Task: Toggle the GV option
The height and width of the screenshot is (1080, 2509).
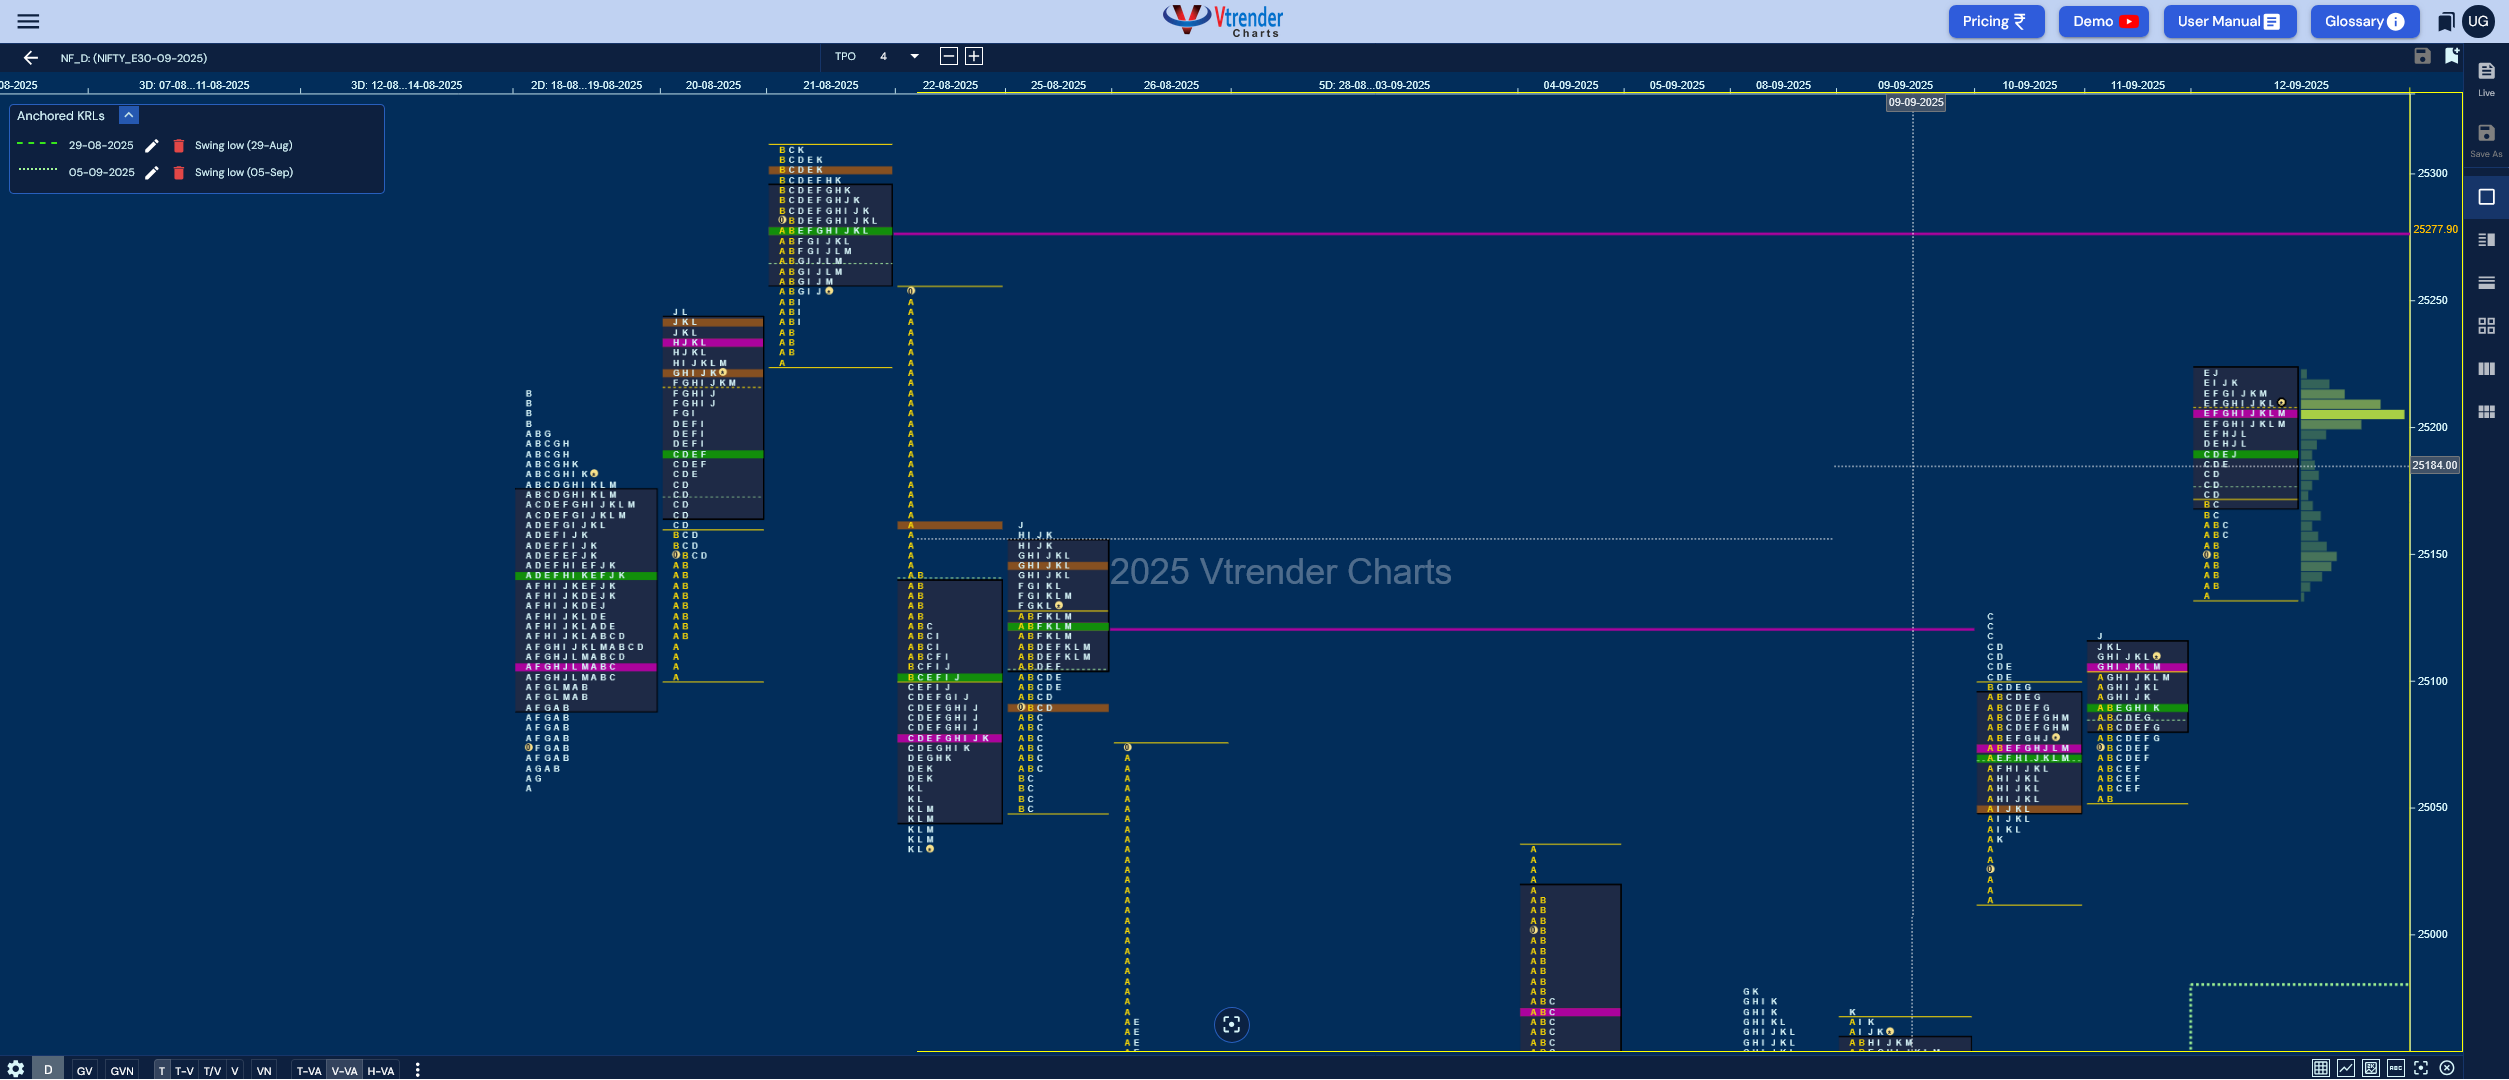Action: pos(85,1070)
